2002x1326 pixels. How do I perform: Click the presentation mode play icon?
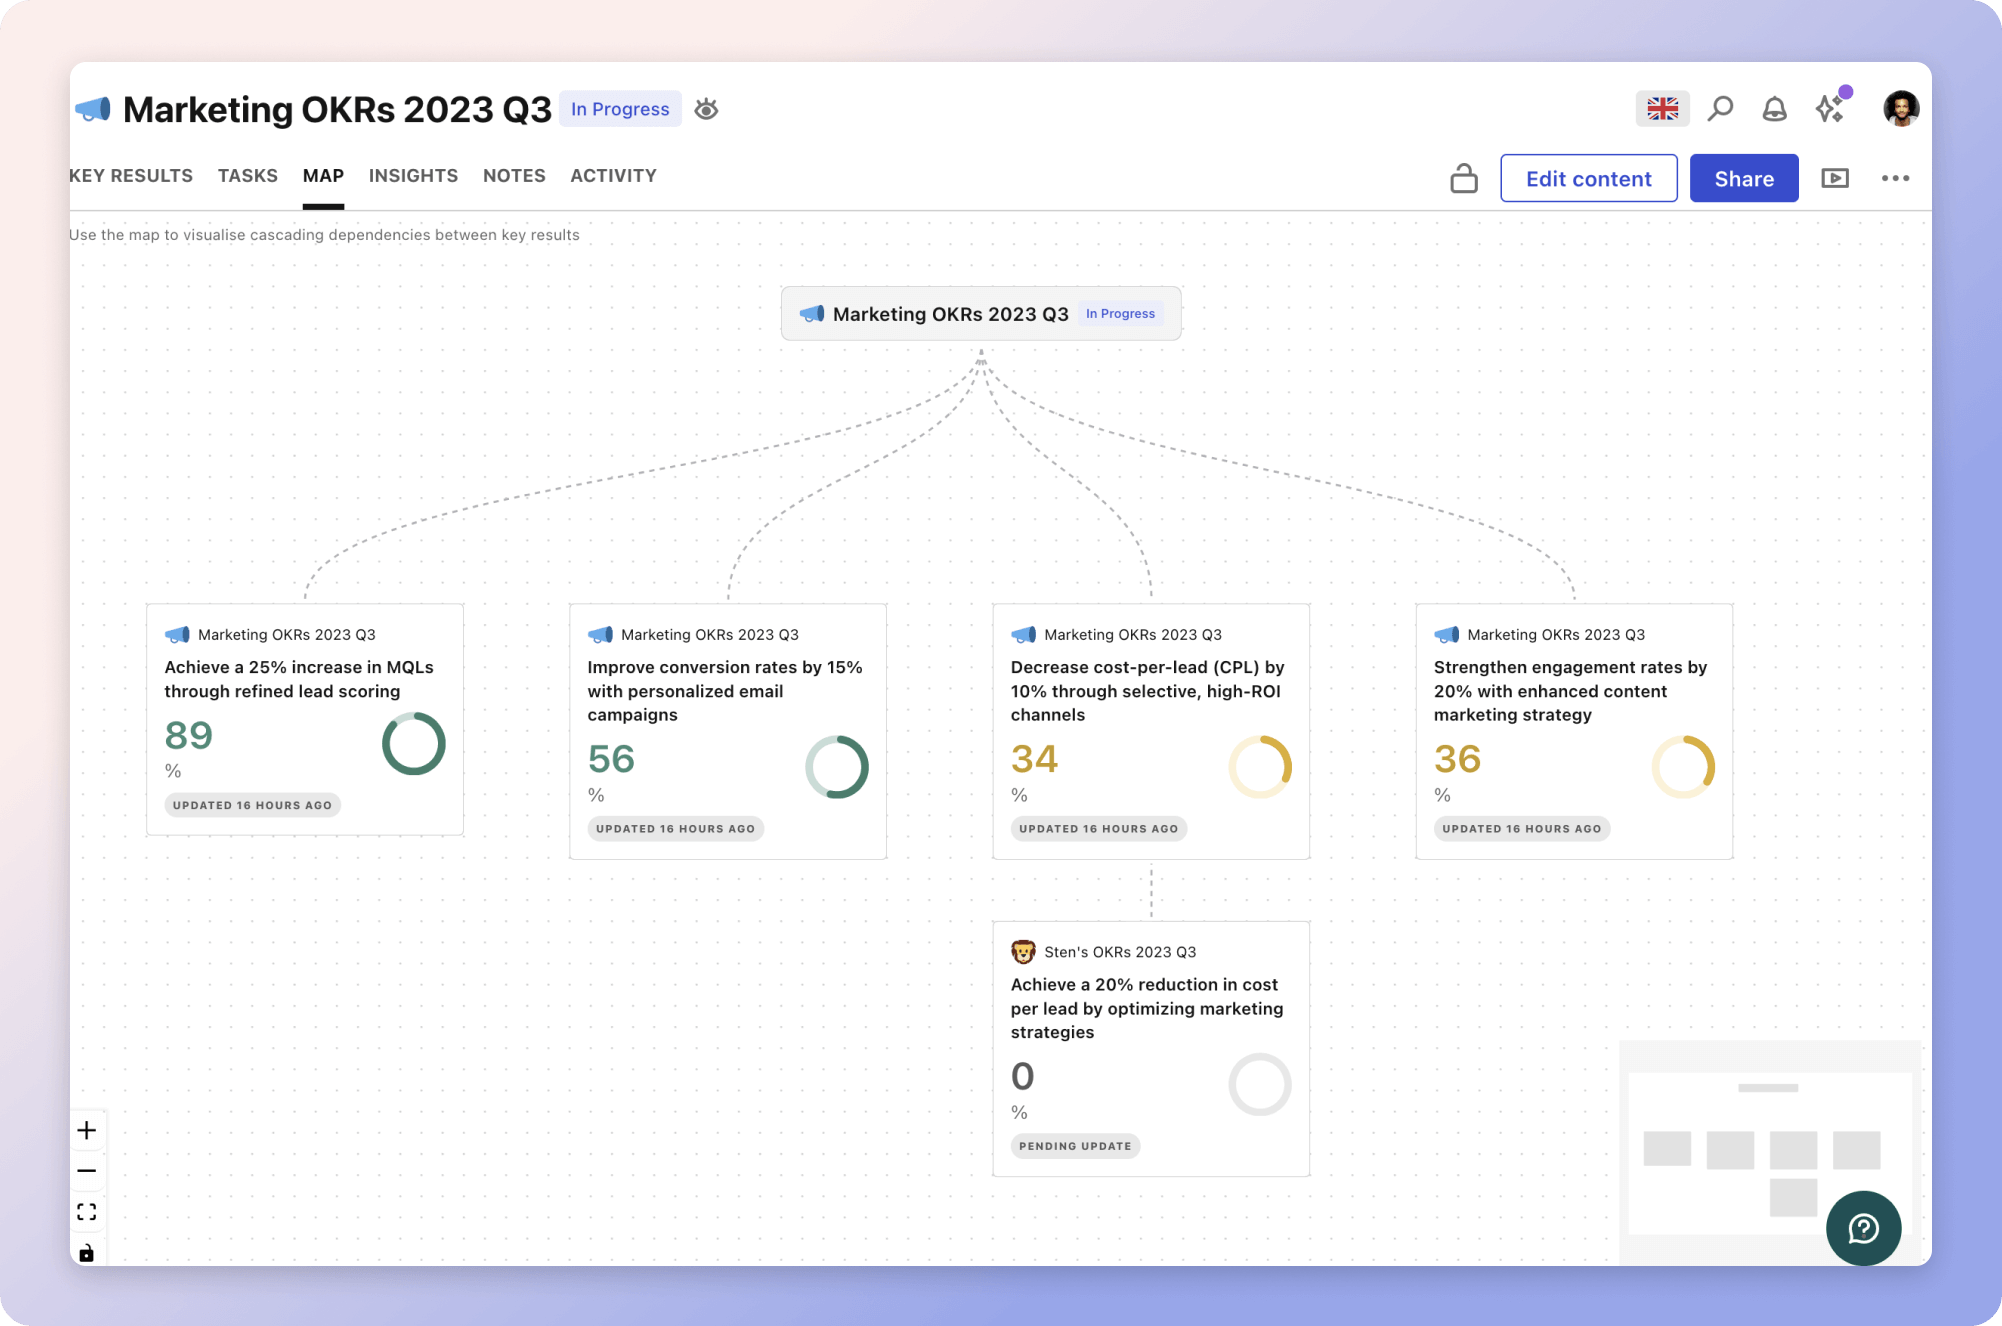tap(1835, 178)
